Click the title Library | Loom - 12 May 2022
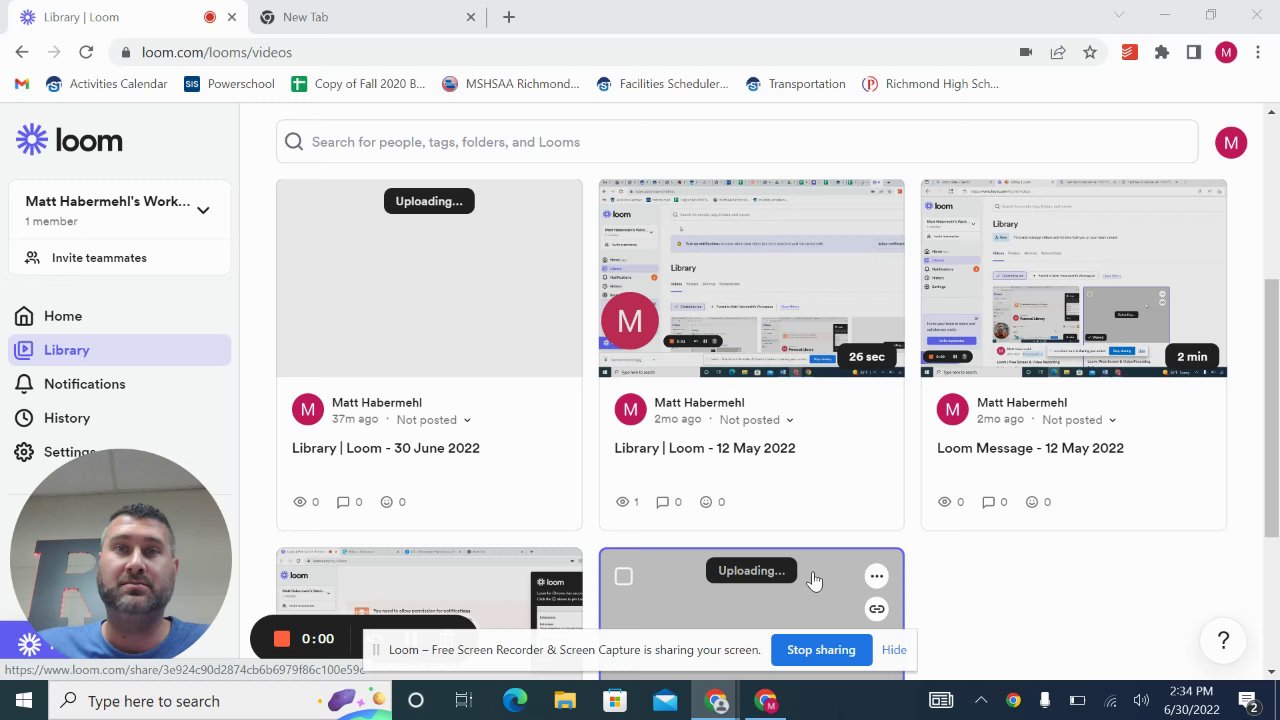Screen dimensions: 1280x720 point(705,448)
